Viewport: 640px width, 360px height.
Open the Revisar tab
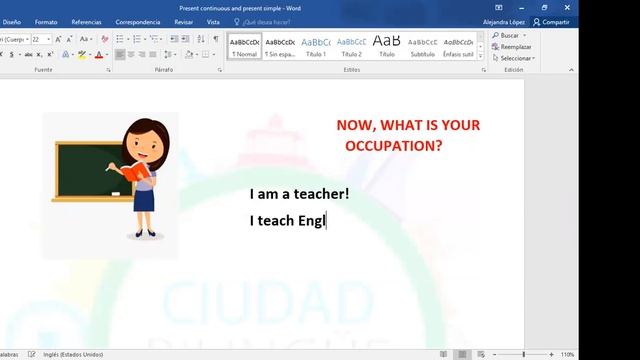coord(183,22)
